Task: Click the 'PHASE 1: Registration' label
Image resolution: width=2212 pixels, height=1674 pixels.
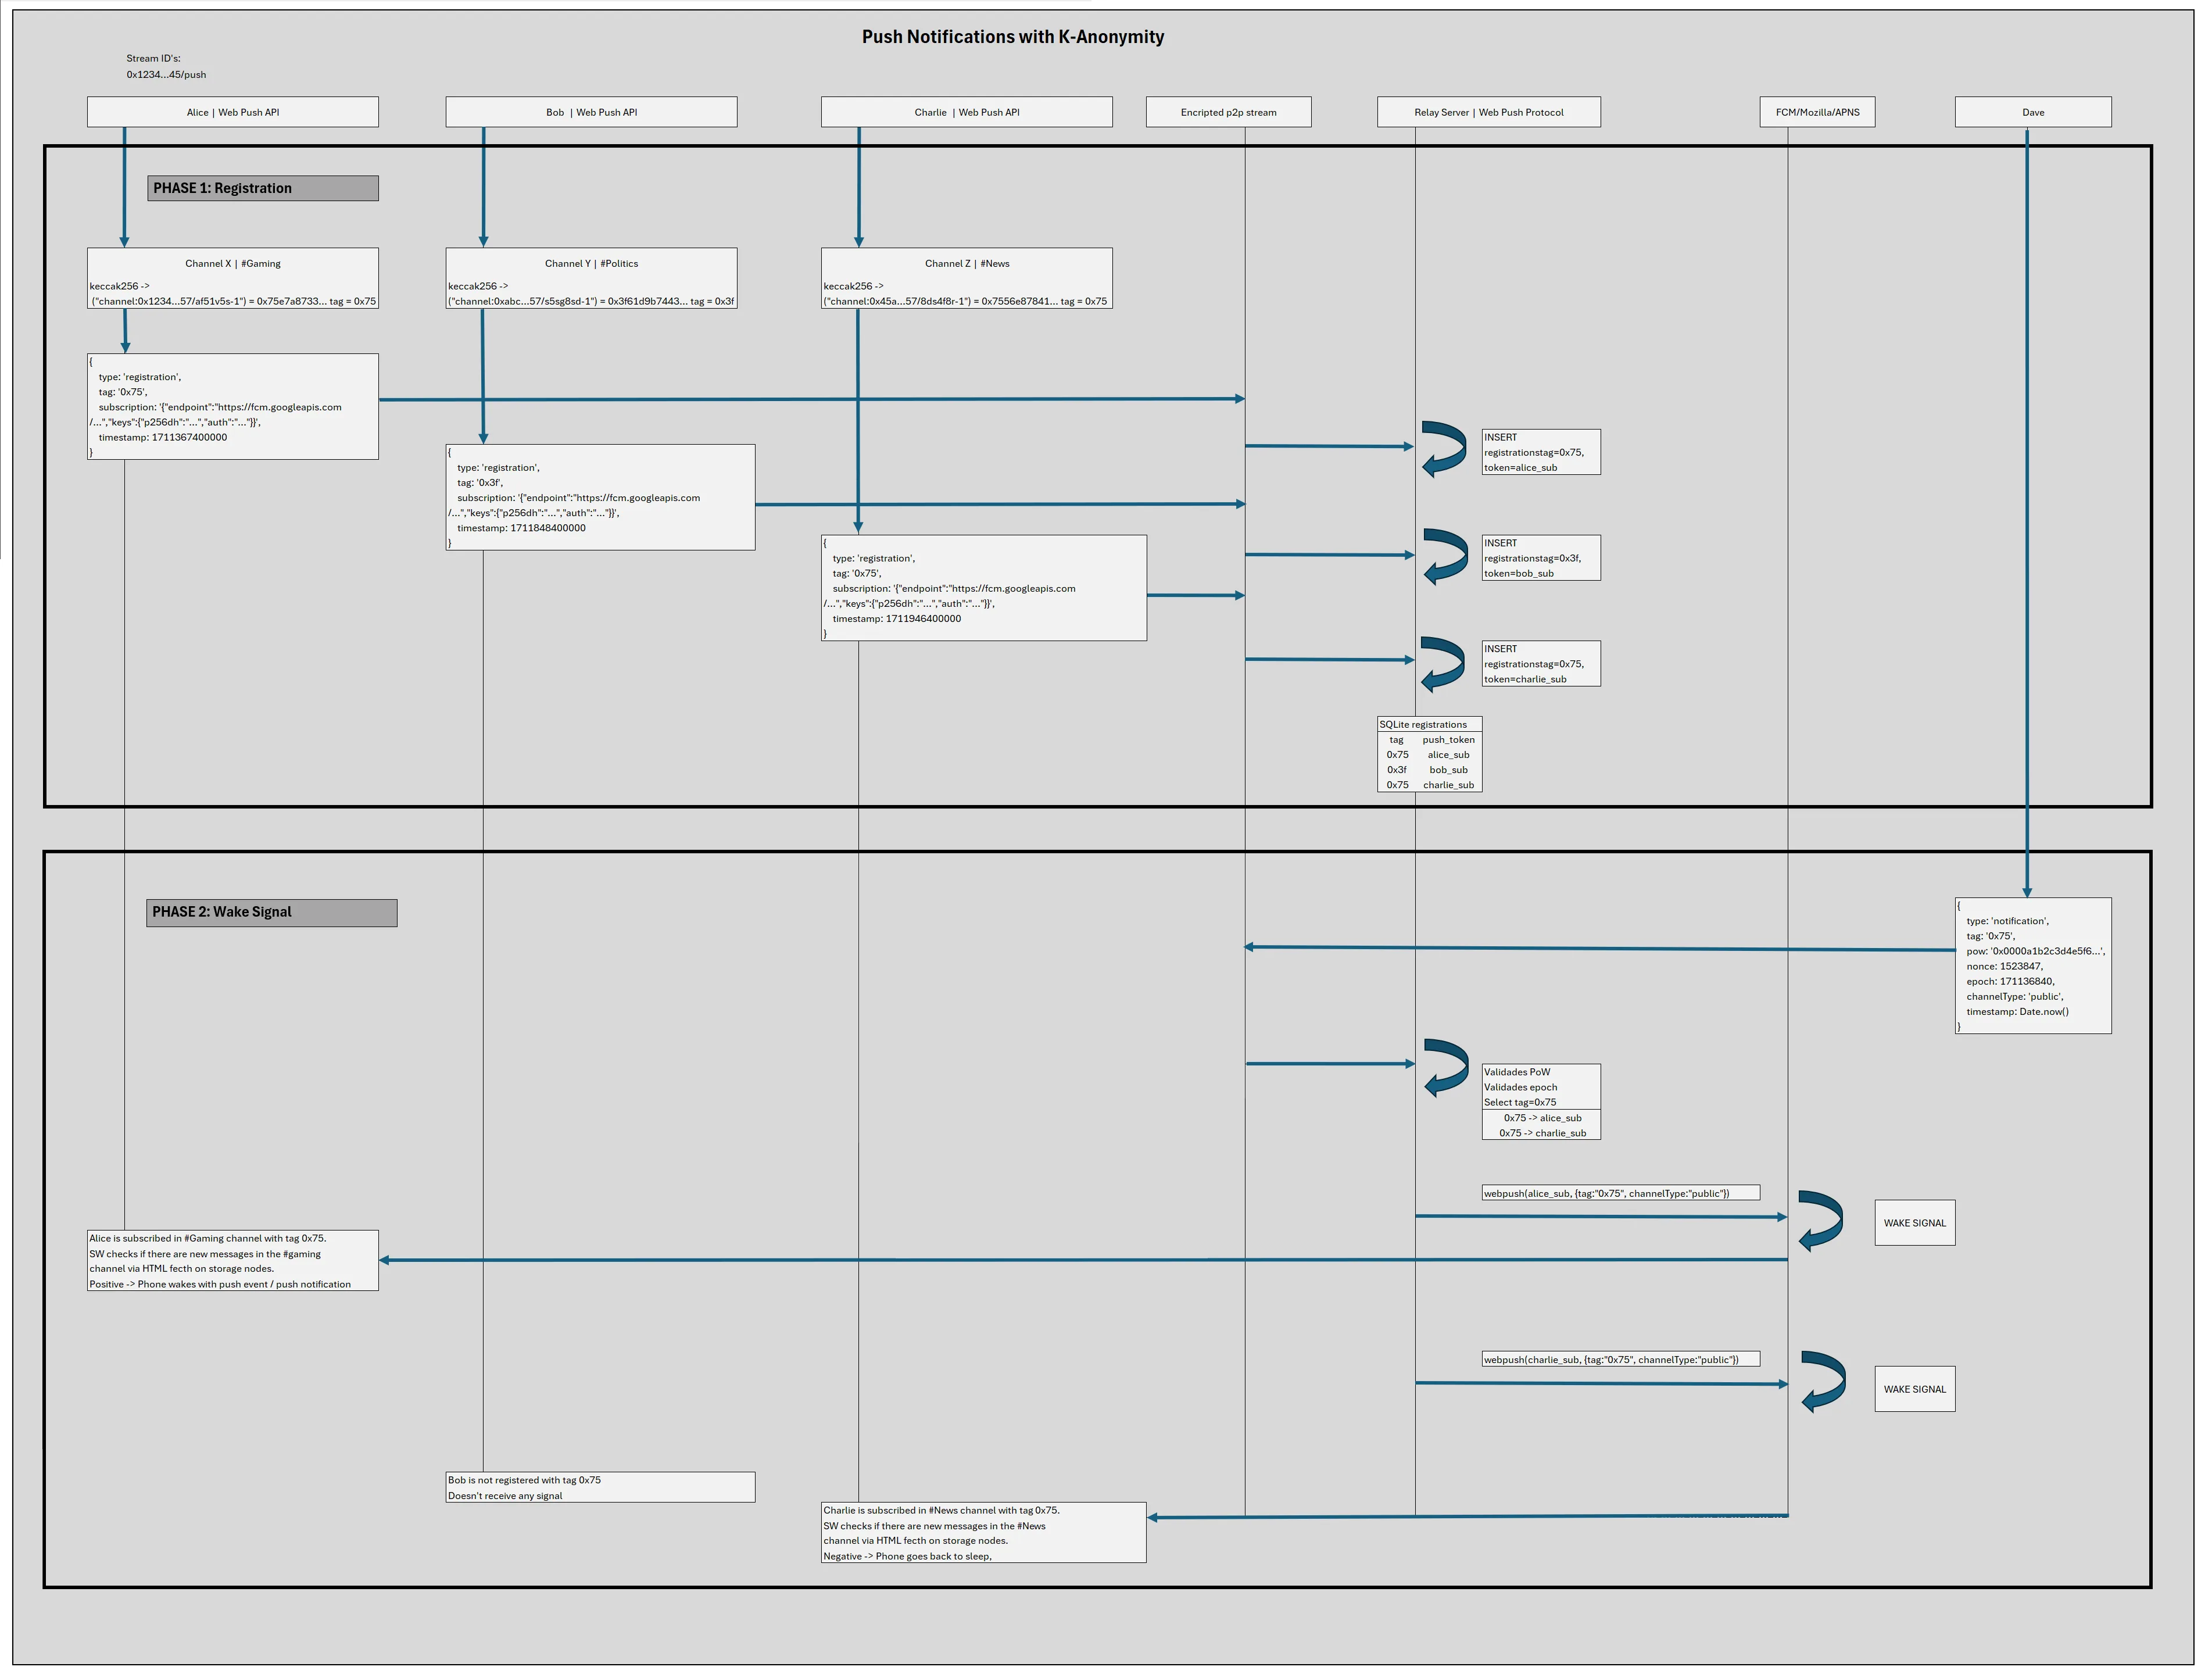Action: click(x=263, y=188)
